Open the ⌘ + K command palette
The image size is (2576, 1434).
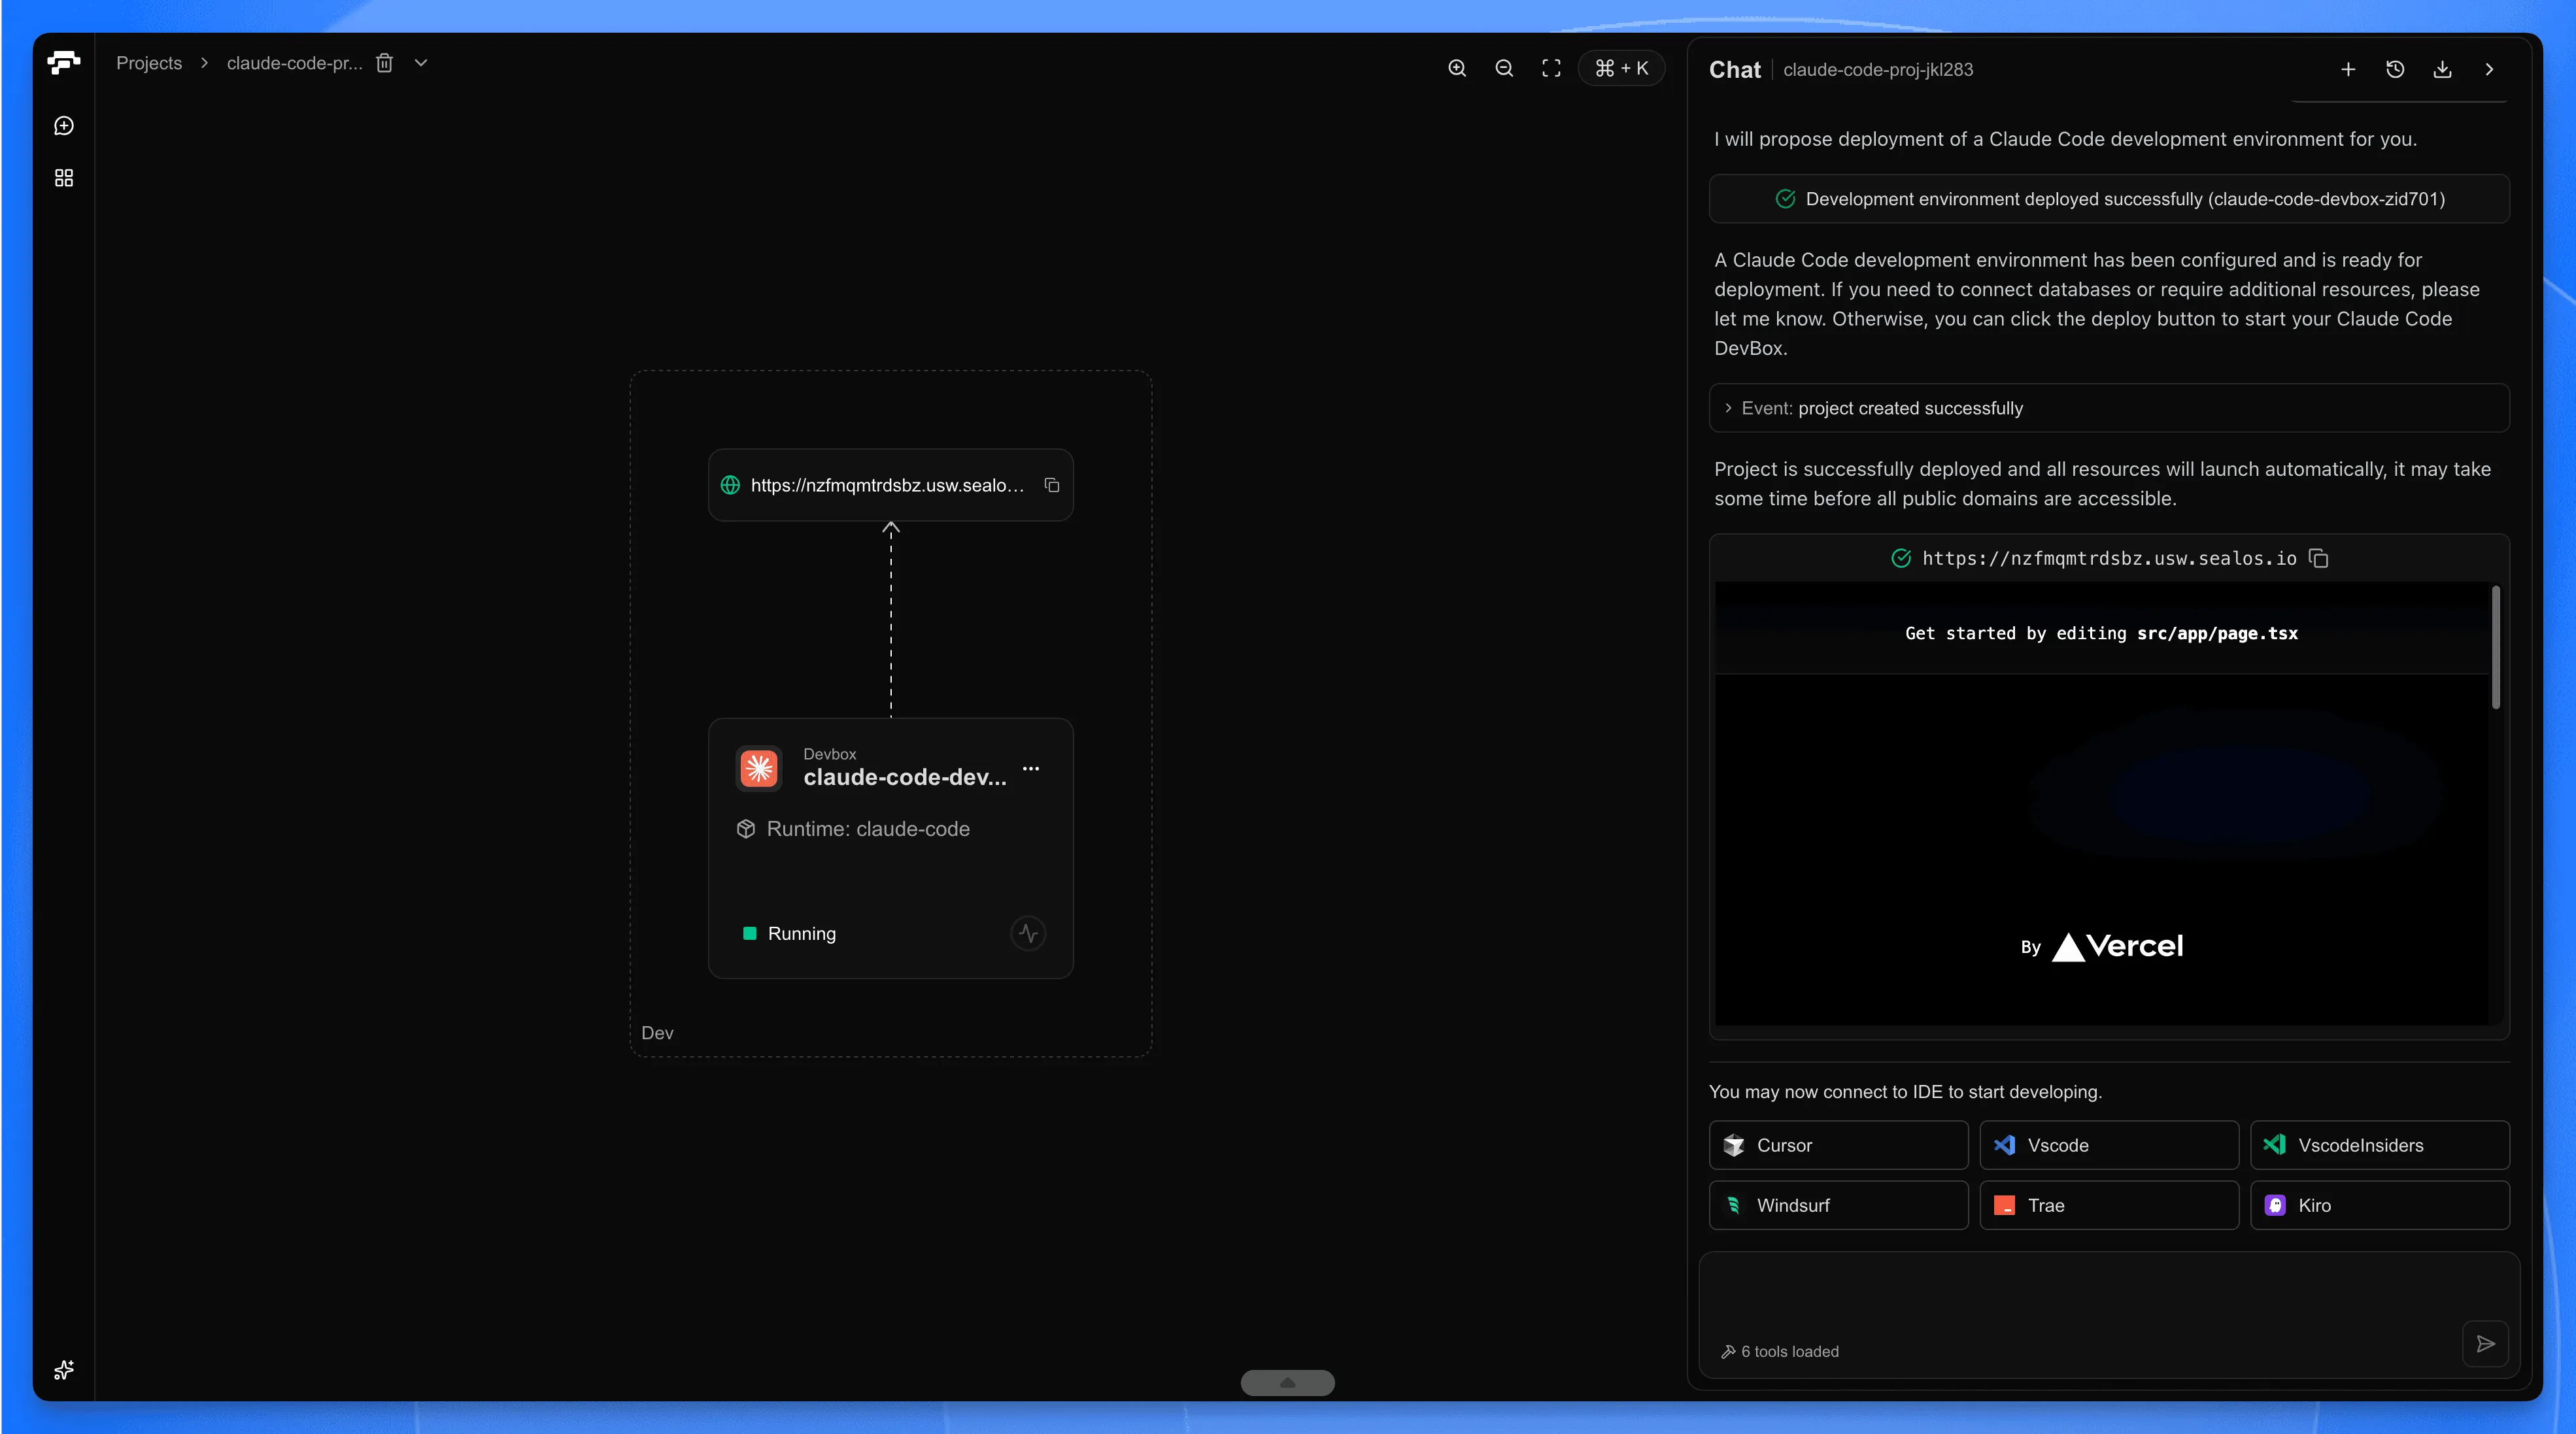pyautogui.click(x=1621, y=68)
